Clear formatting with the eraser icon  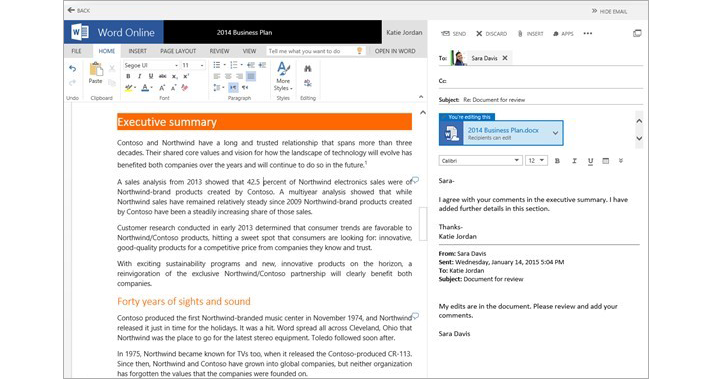[185, 88]
